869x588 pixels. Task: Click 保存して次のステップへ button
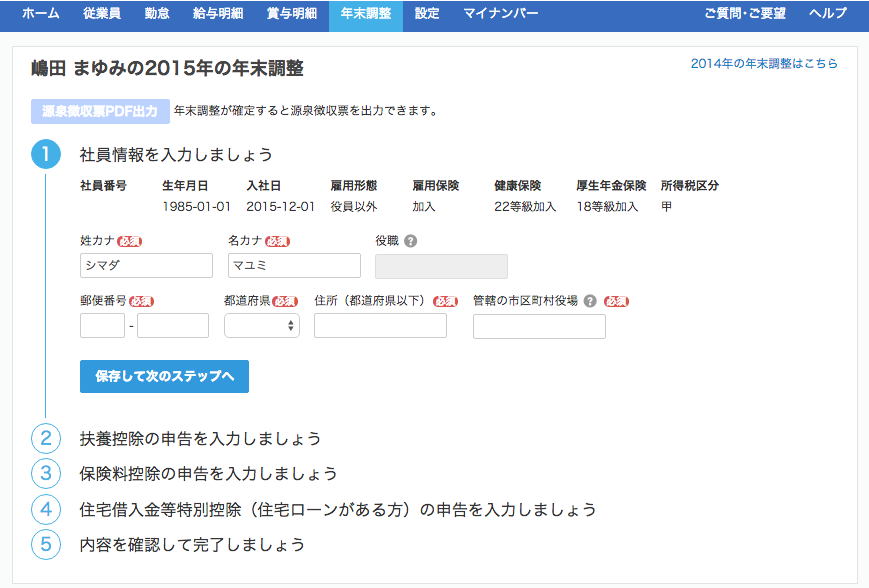tap(164, 376)
